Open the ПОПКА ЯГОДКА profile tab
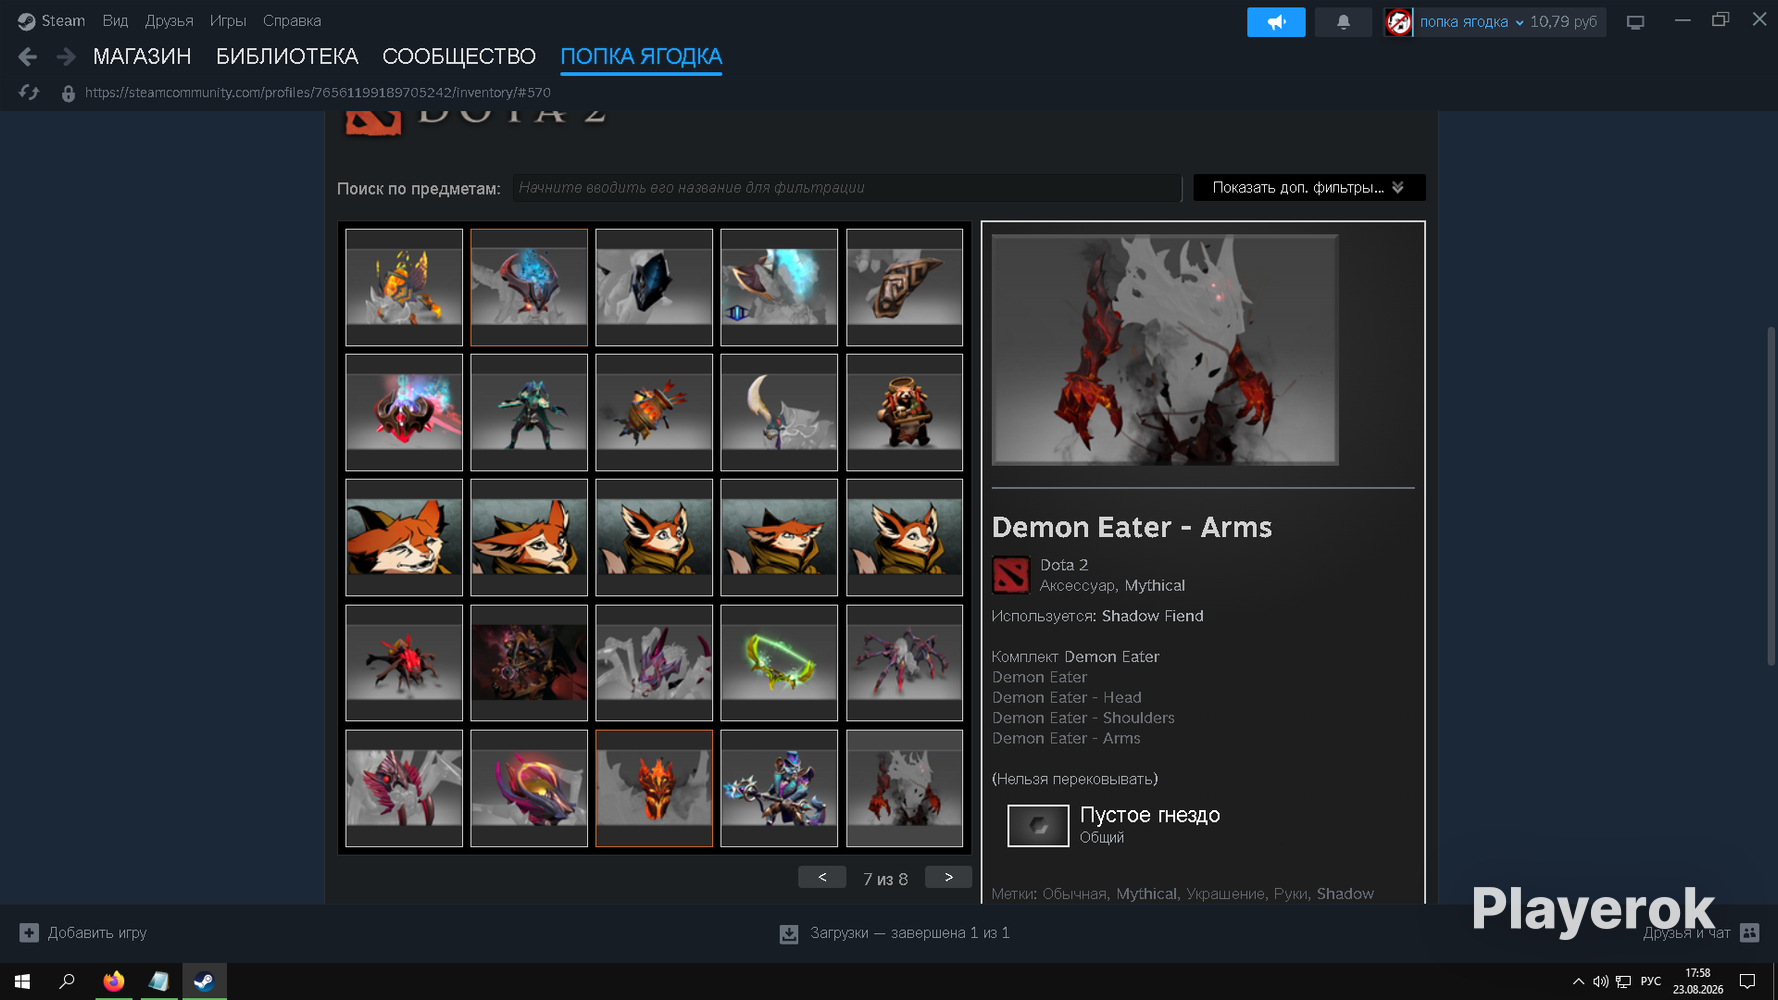This screenshot has height=1000, width=1778. tap(641, 57)
